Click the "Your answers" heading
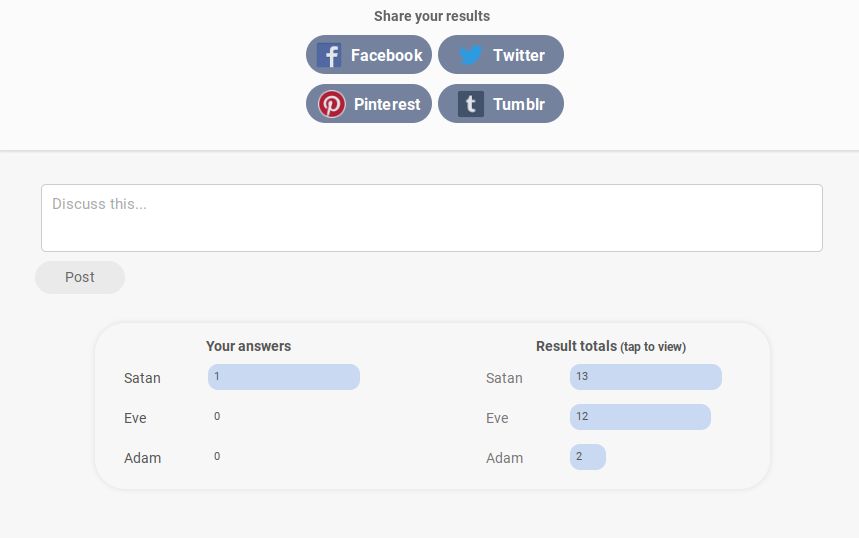 (248, 346)
